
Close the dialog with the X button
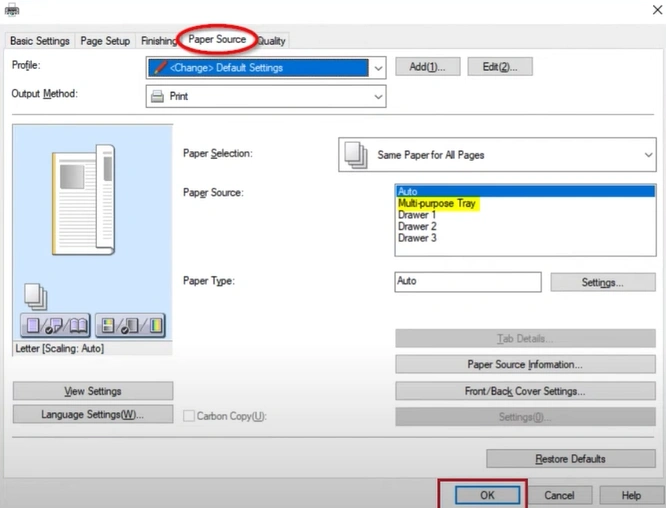coord(657,9)
